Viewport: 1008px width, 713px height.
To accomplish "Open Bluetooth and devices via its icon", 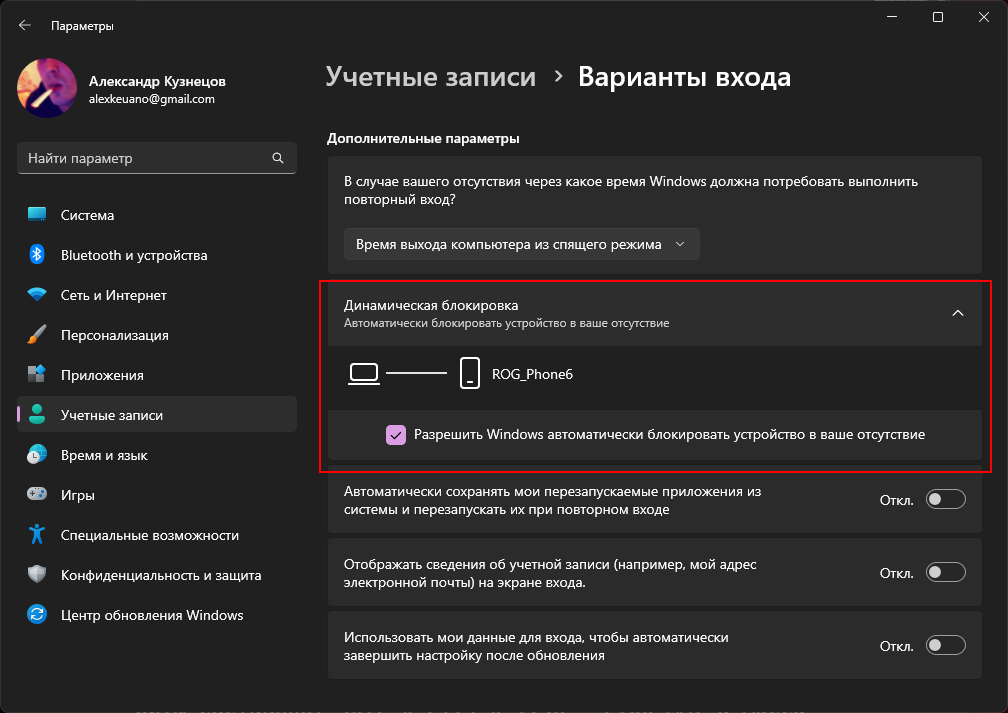I will [37, 255].
